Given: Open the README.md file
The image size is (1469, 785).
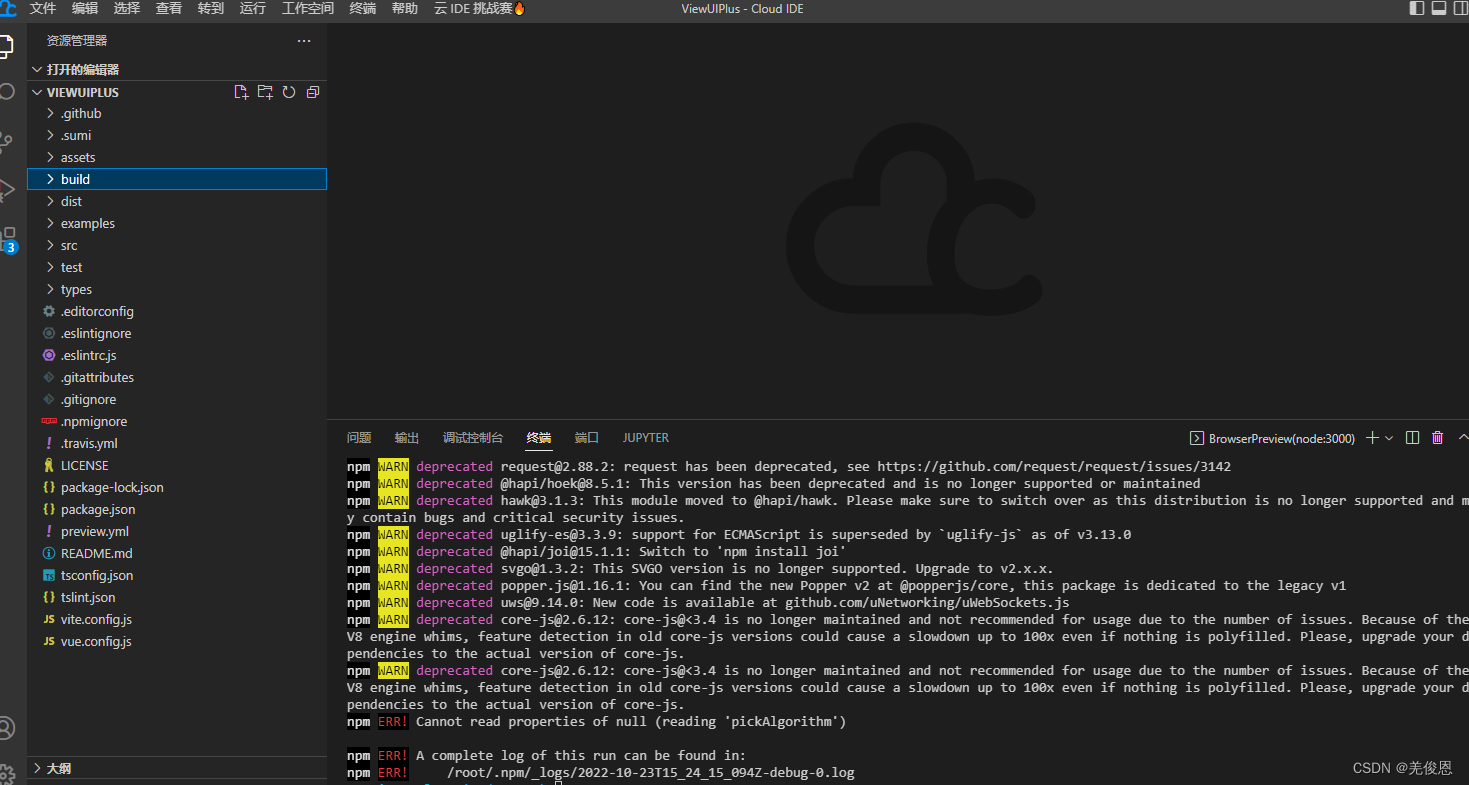Looking at the screenshot, I should pos(177,554).
